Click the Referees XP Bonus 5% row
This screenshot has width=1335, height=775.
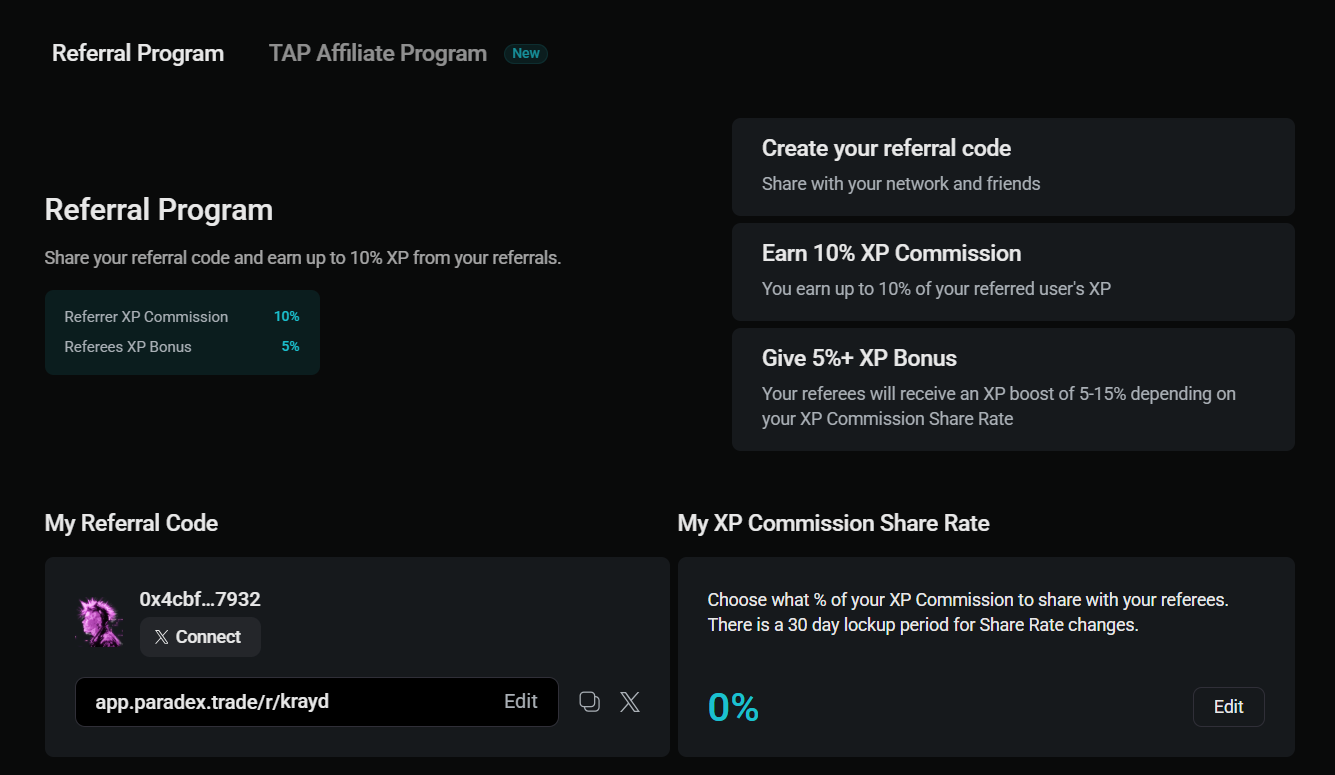pyautogui.click(x=182, y=346)
